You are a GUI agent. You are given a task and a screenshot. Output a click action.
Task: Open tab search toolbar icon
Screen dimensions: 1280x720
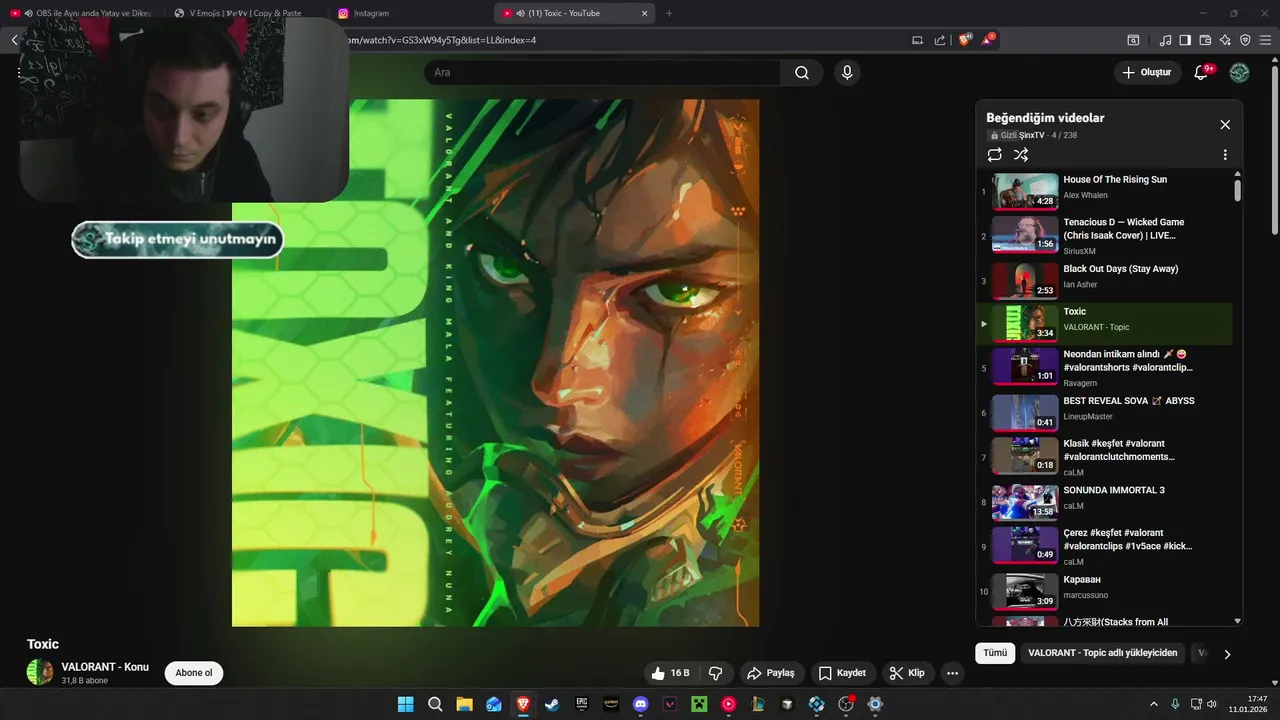click(x=1133, y=40)
